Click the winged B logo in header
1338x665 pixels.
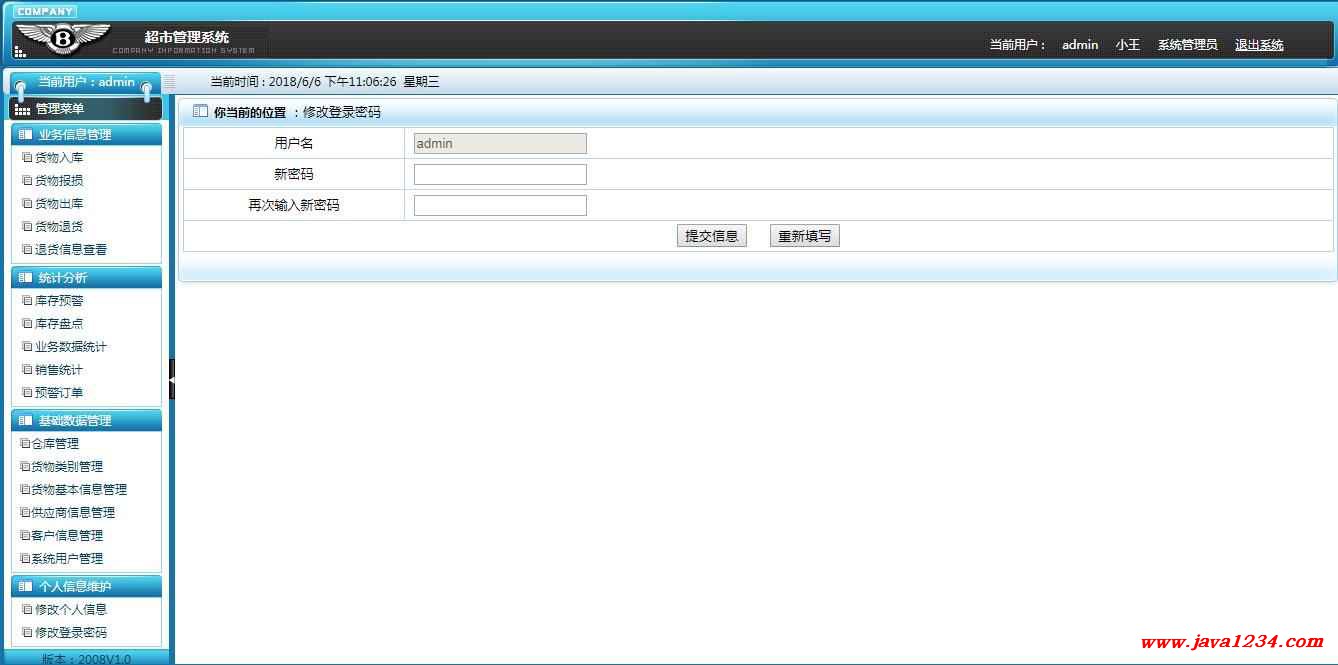tap(64, 38)
